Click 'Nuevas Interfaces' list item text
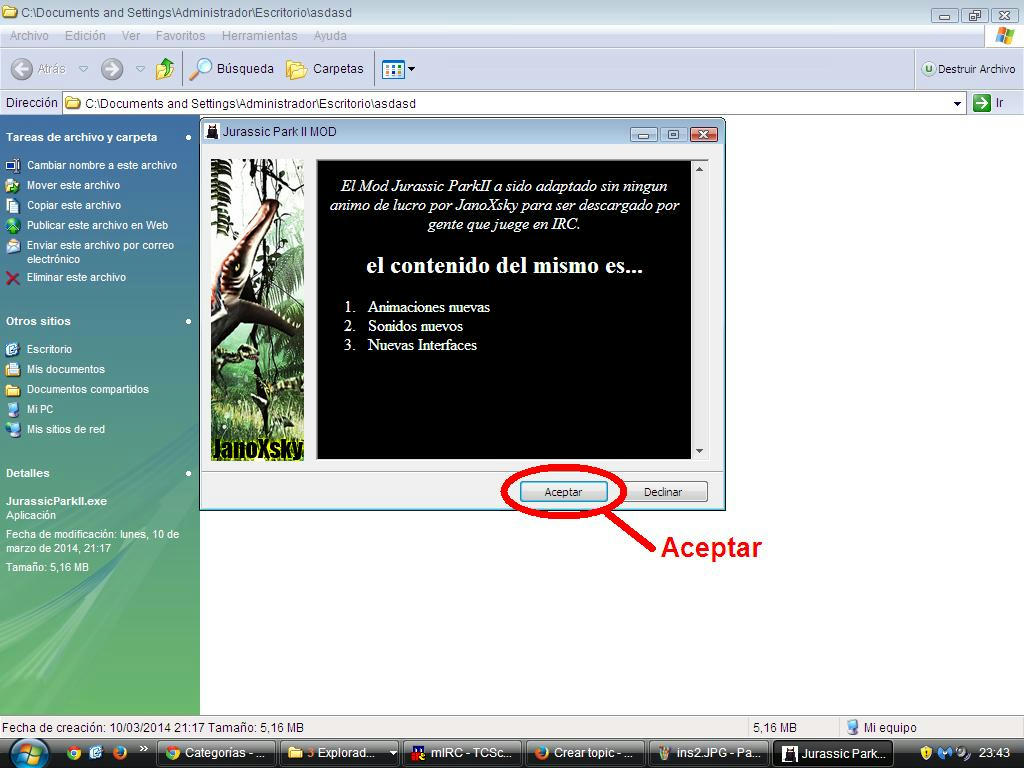The image size is (1024, 768). click(x=422, y=345)
